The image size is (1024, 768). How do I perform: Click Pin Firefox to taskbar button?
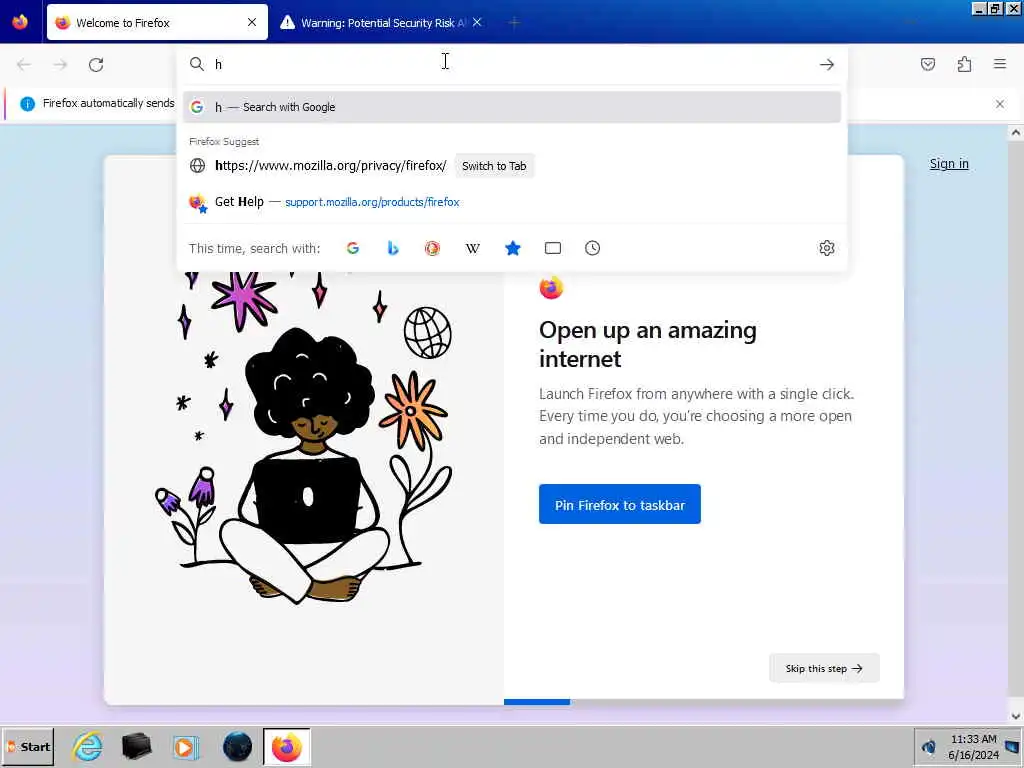[x=620, y=504]
